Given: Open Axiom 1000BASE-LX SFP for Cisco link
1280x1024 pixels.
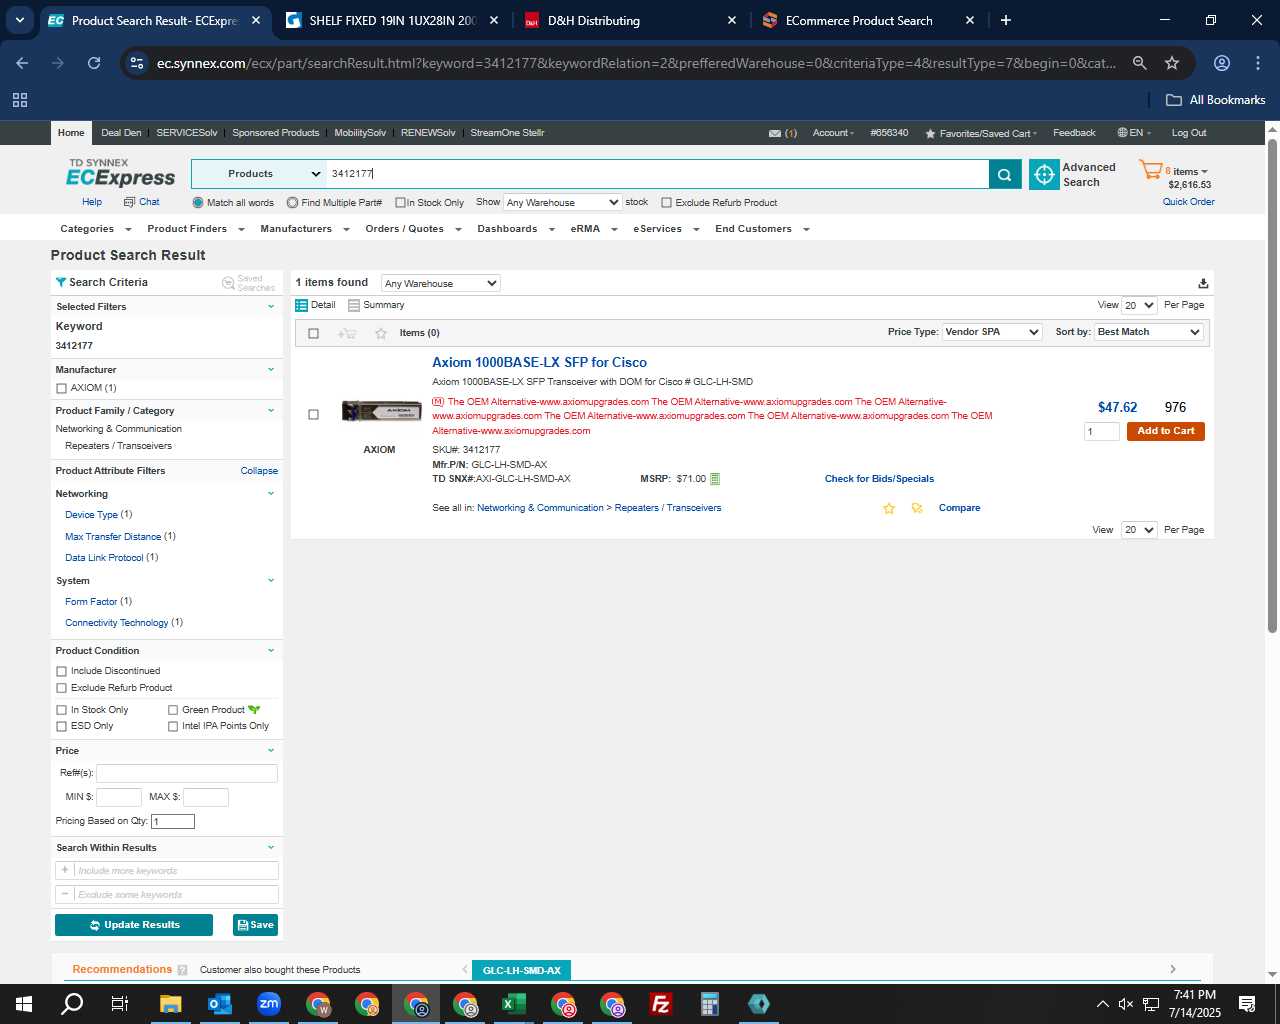Looking at the screenshot, I should pos(539,362).
